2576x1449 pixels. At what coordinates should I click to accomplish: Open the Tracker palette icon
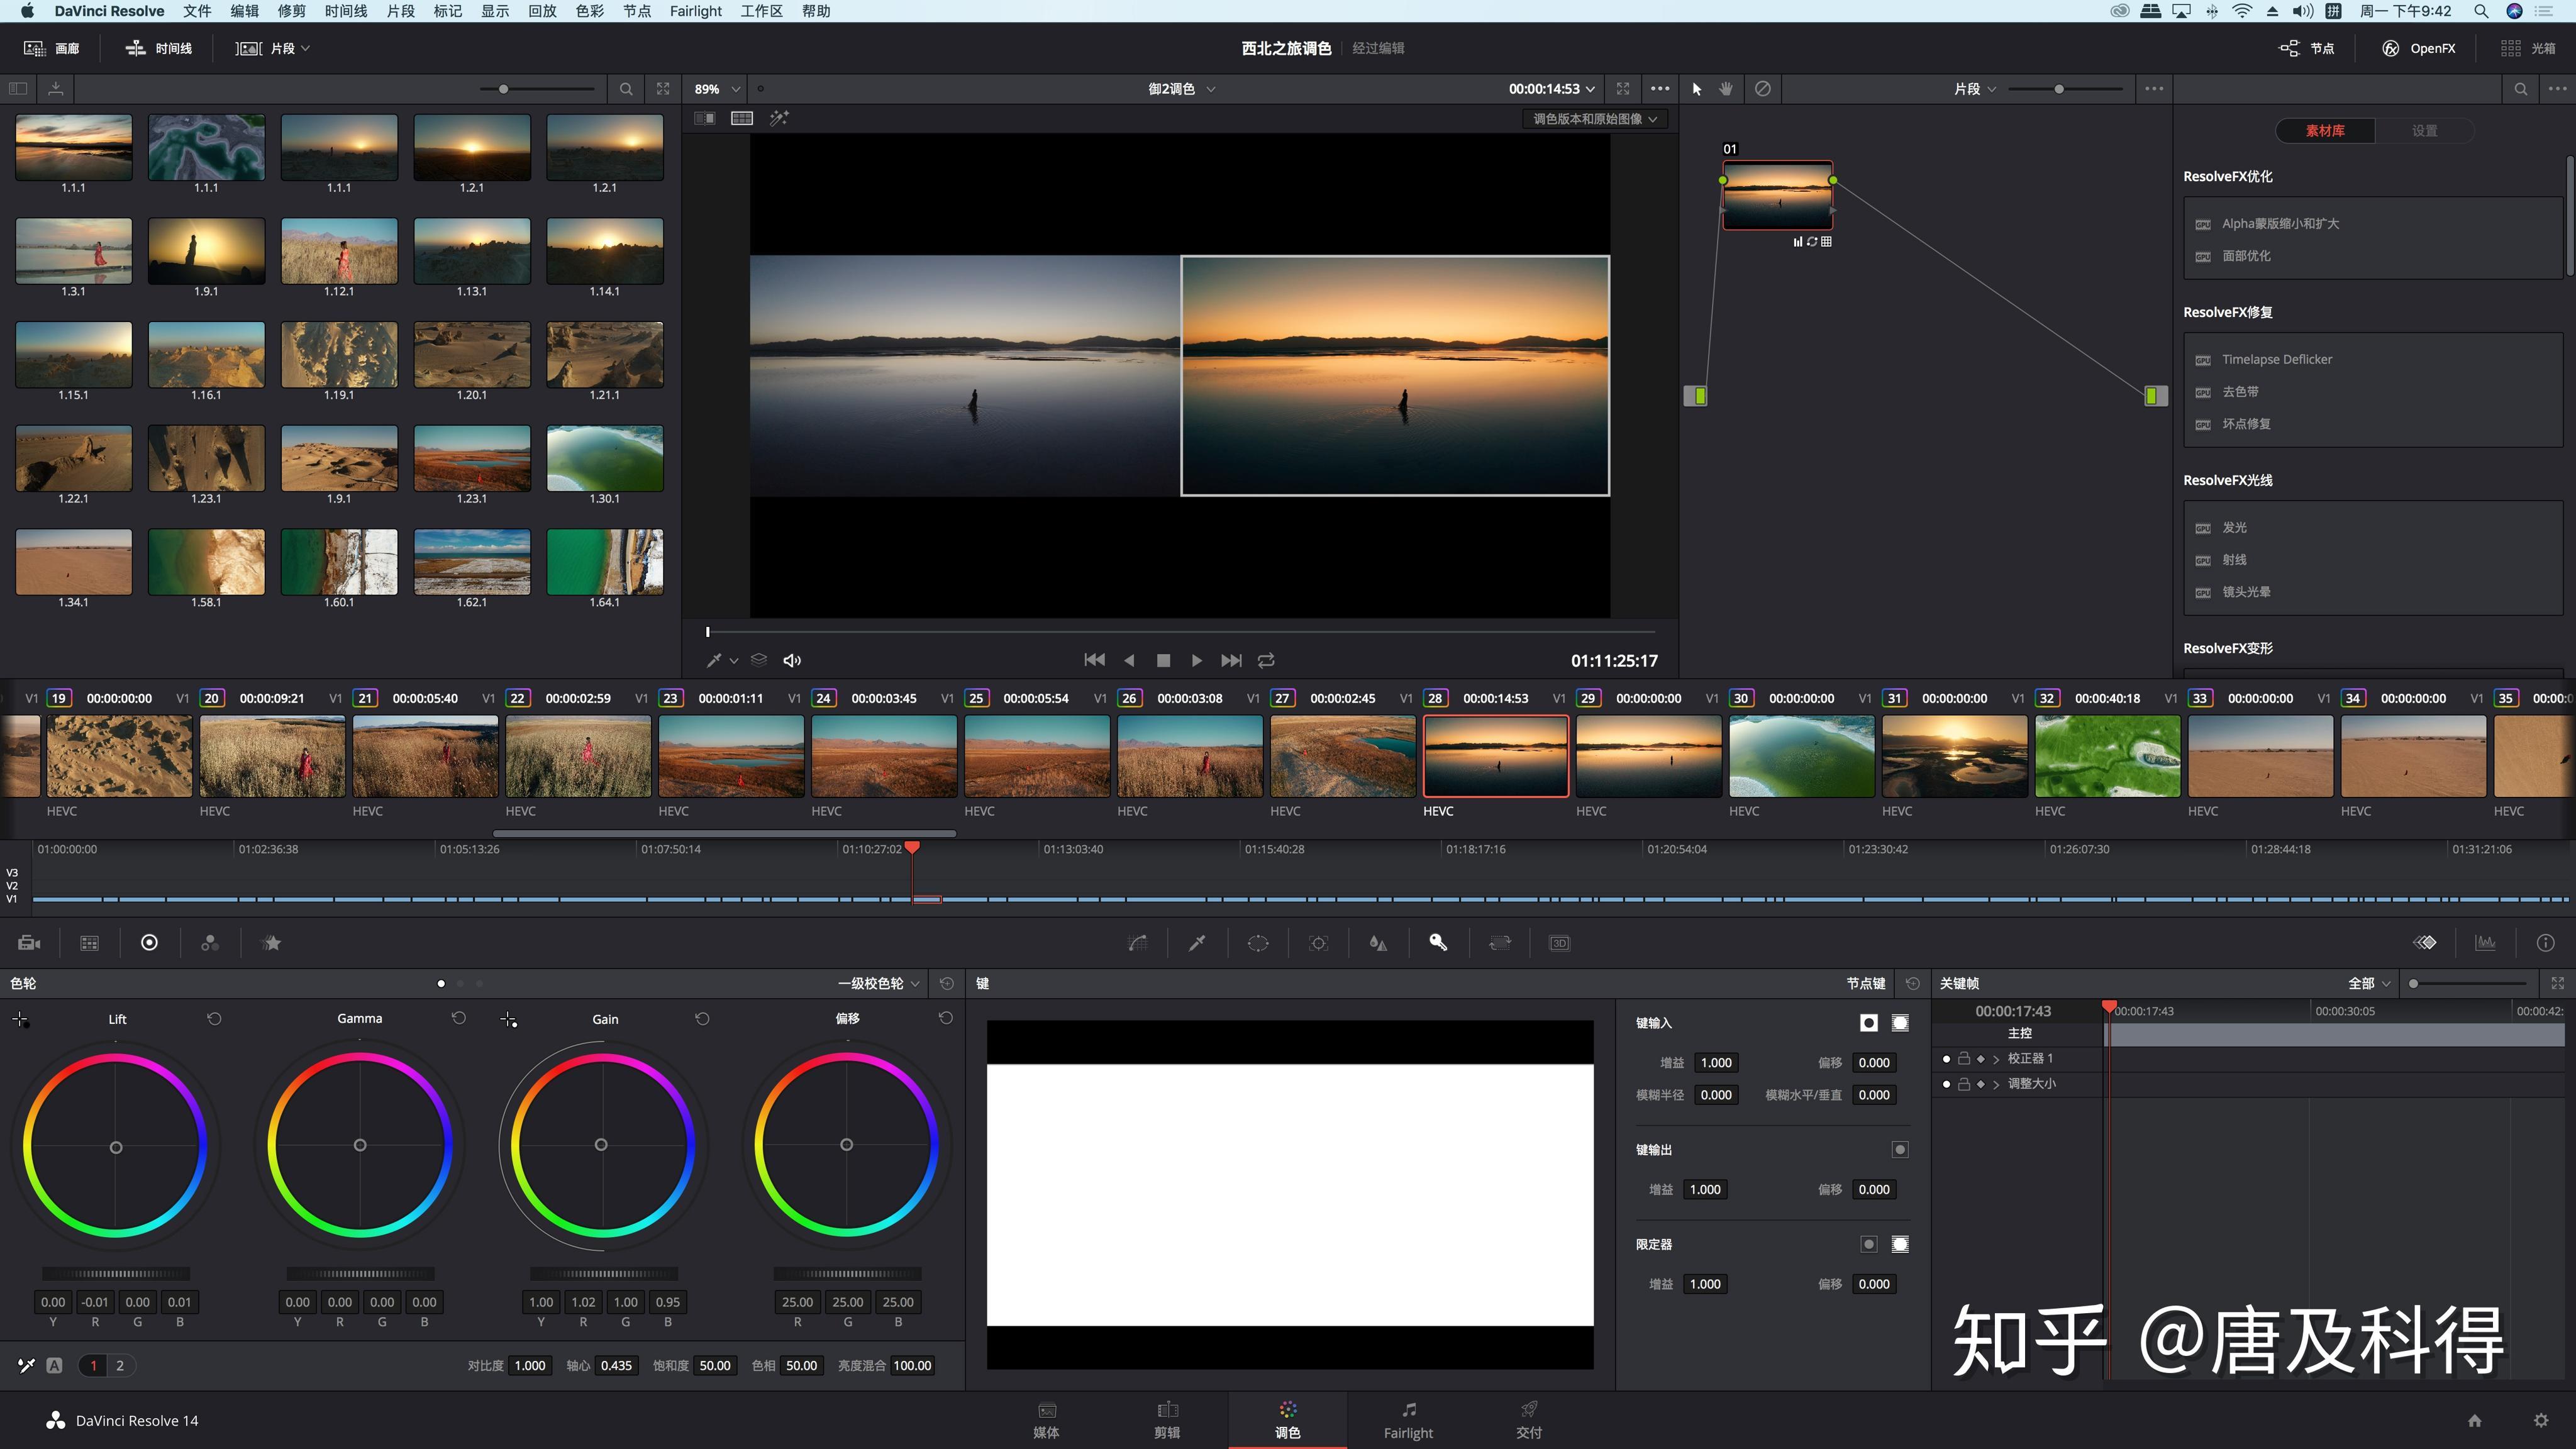click(x=1318, y=943)
